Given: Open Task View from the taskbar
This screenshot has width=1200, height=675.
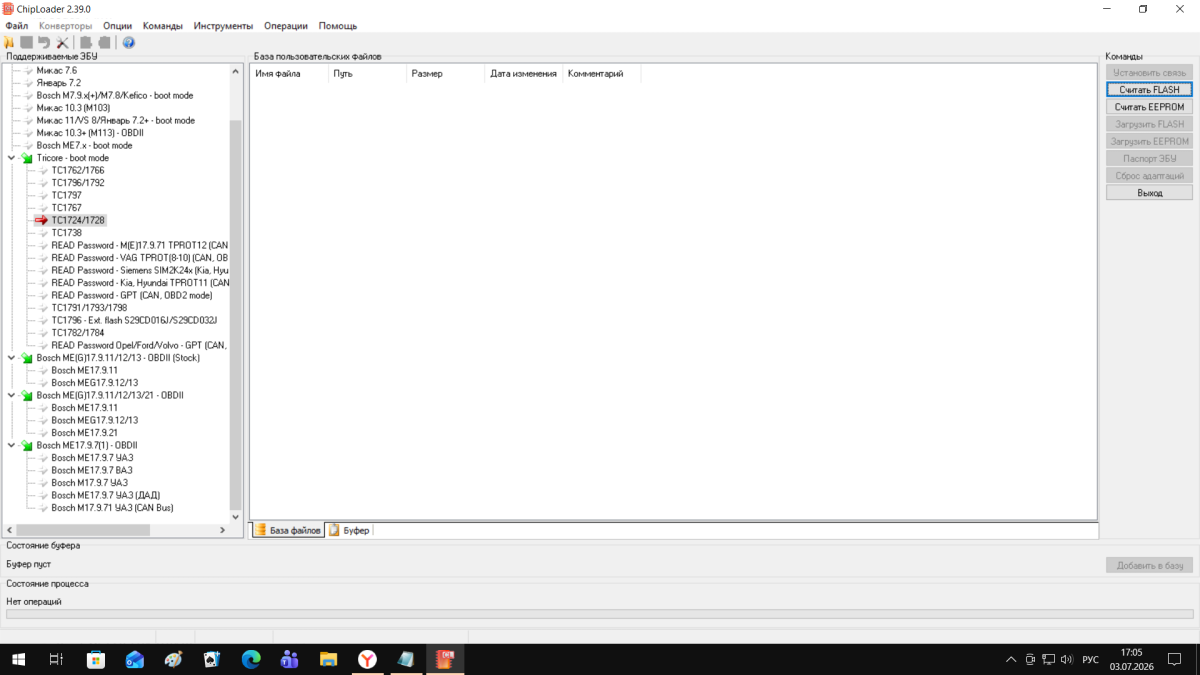Looking at the screenshot, I should (x=56, y=660).
